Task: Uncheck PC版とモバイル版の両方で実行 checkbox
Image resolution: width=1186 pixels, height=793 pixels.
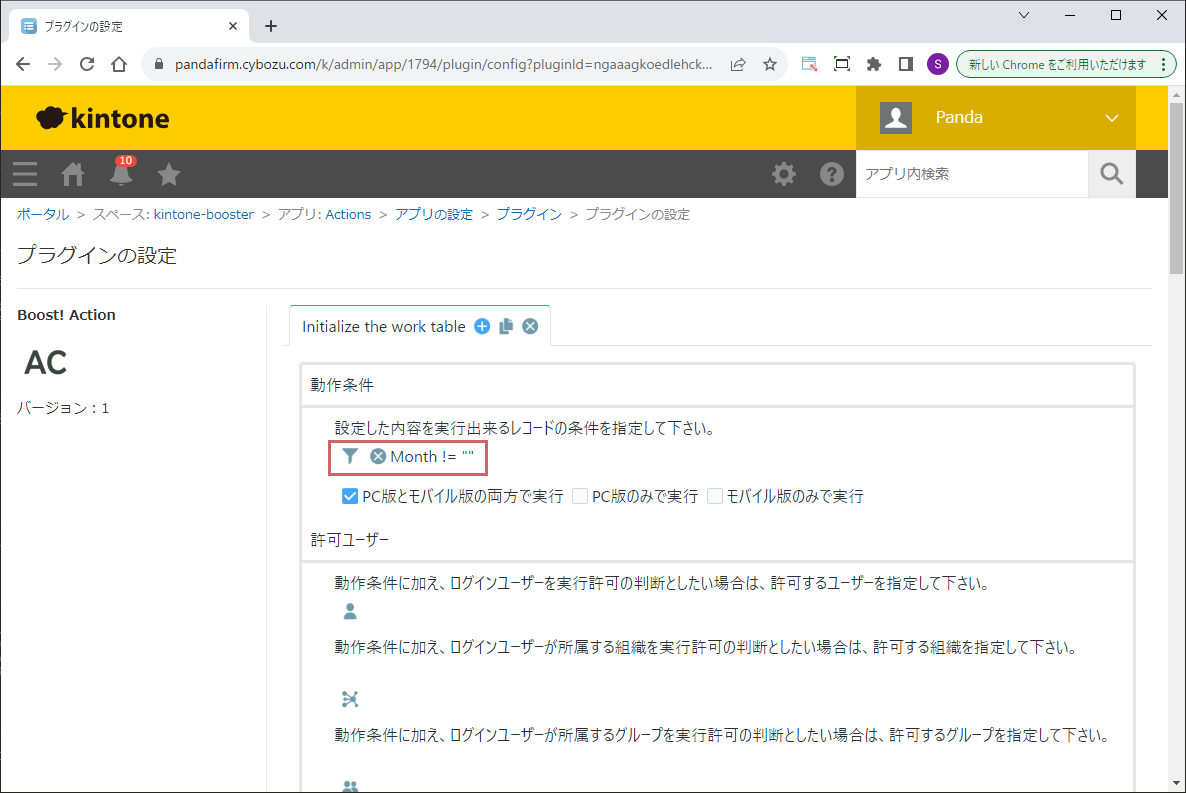Action: 350,496
